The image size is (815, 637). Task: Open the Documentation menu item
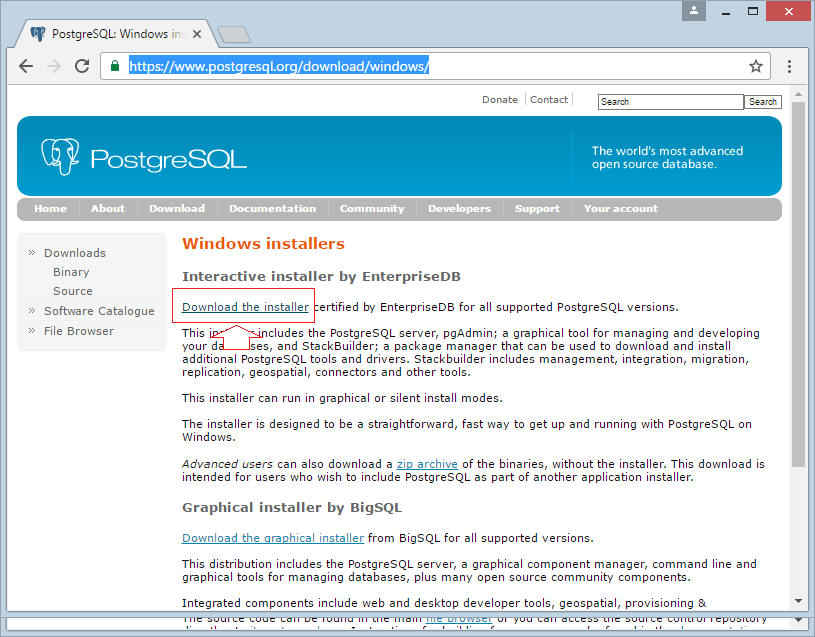272,208
